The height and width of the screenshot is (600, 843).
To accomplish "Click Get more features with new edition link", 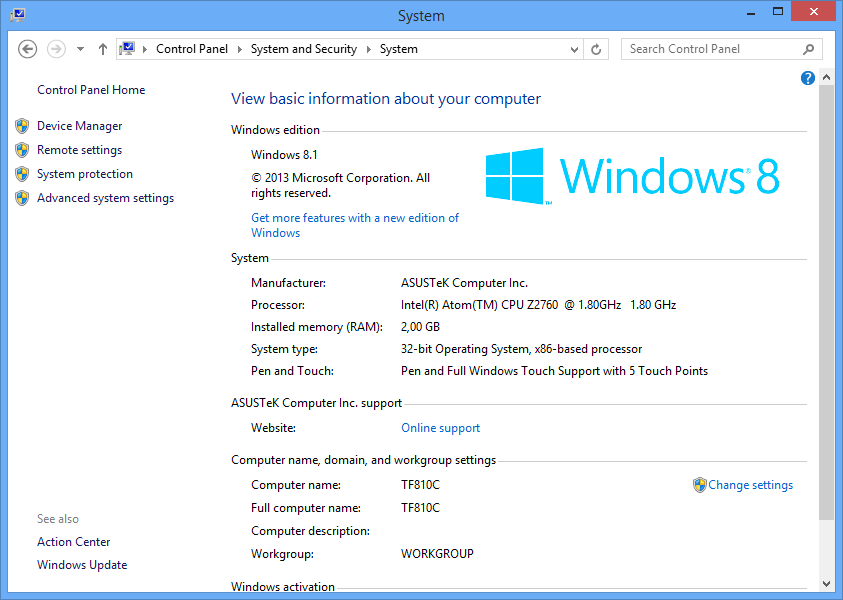I will 355,225.
